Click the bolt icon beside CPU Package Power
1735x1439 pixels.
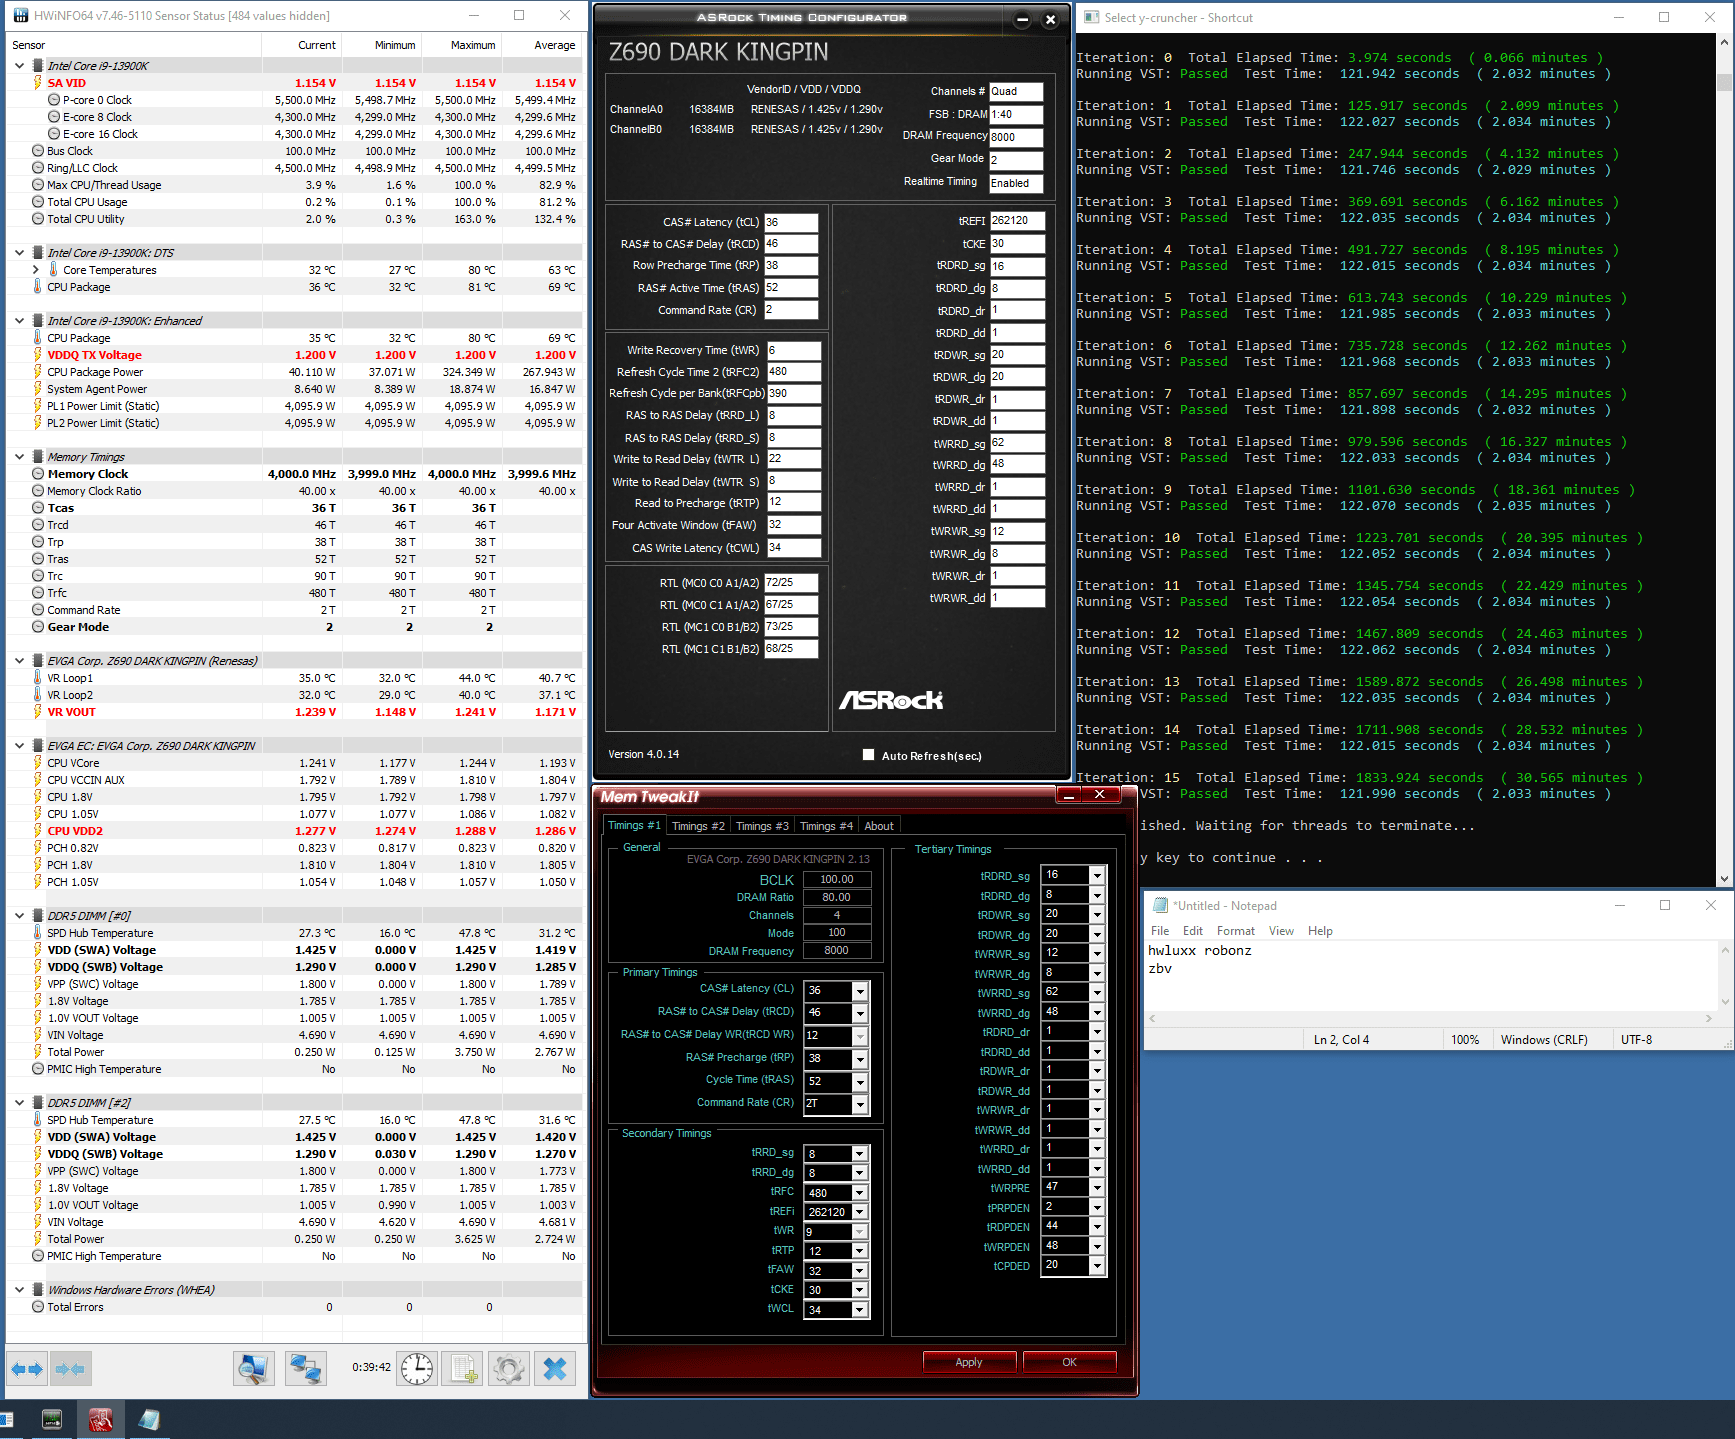[38, 372]
